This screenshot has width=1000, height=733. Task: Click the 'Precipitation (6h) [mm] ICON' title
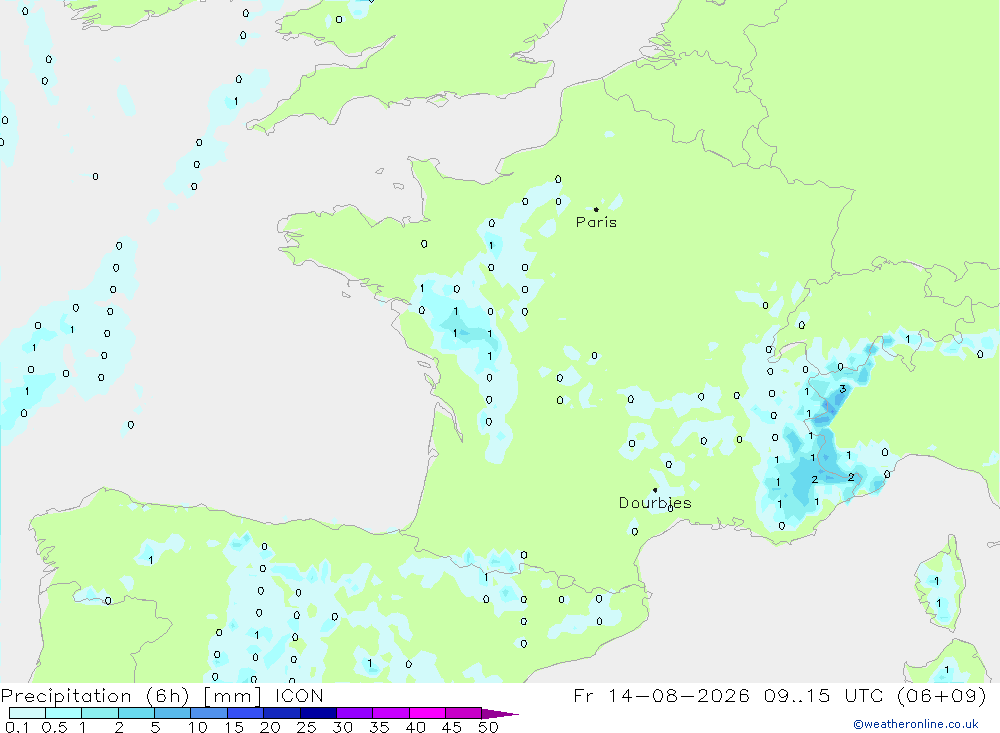[x=162, y=696]
